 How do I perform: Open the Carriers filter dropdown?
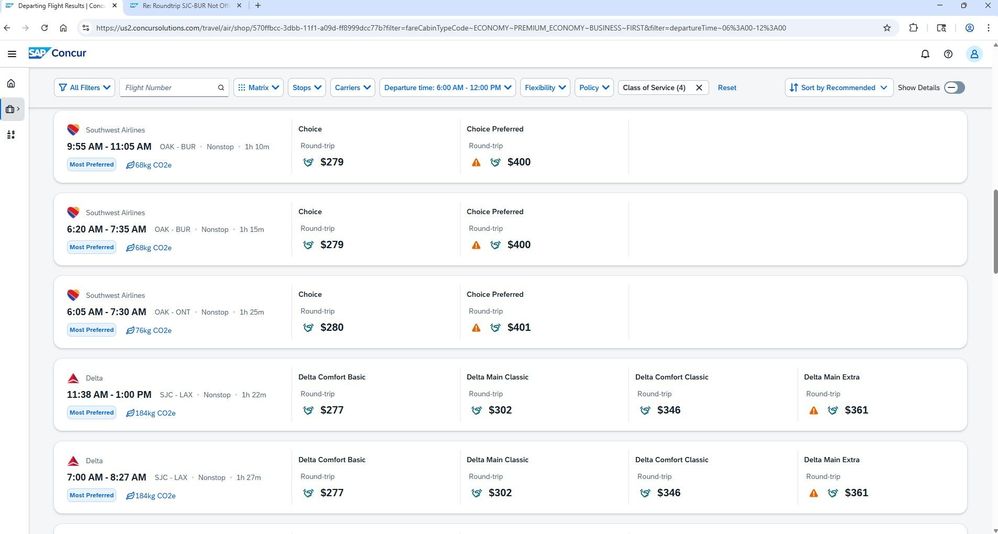[x=353, y=88]
